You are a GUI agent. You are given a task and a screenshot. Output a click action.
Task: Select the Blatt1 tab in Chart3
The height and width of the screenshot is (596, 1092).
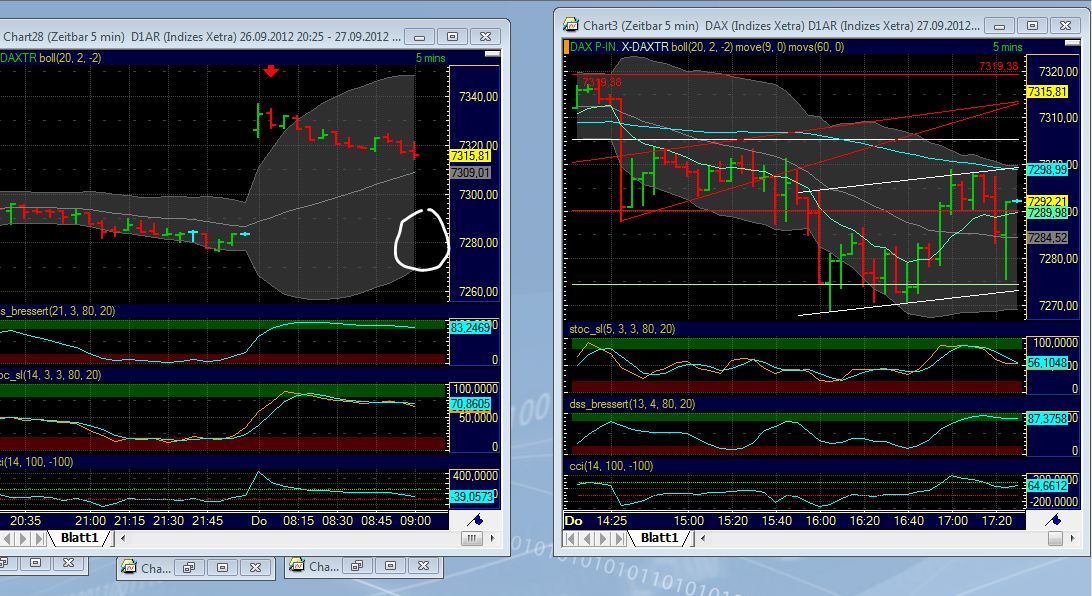pos(660,538)
